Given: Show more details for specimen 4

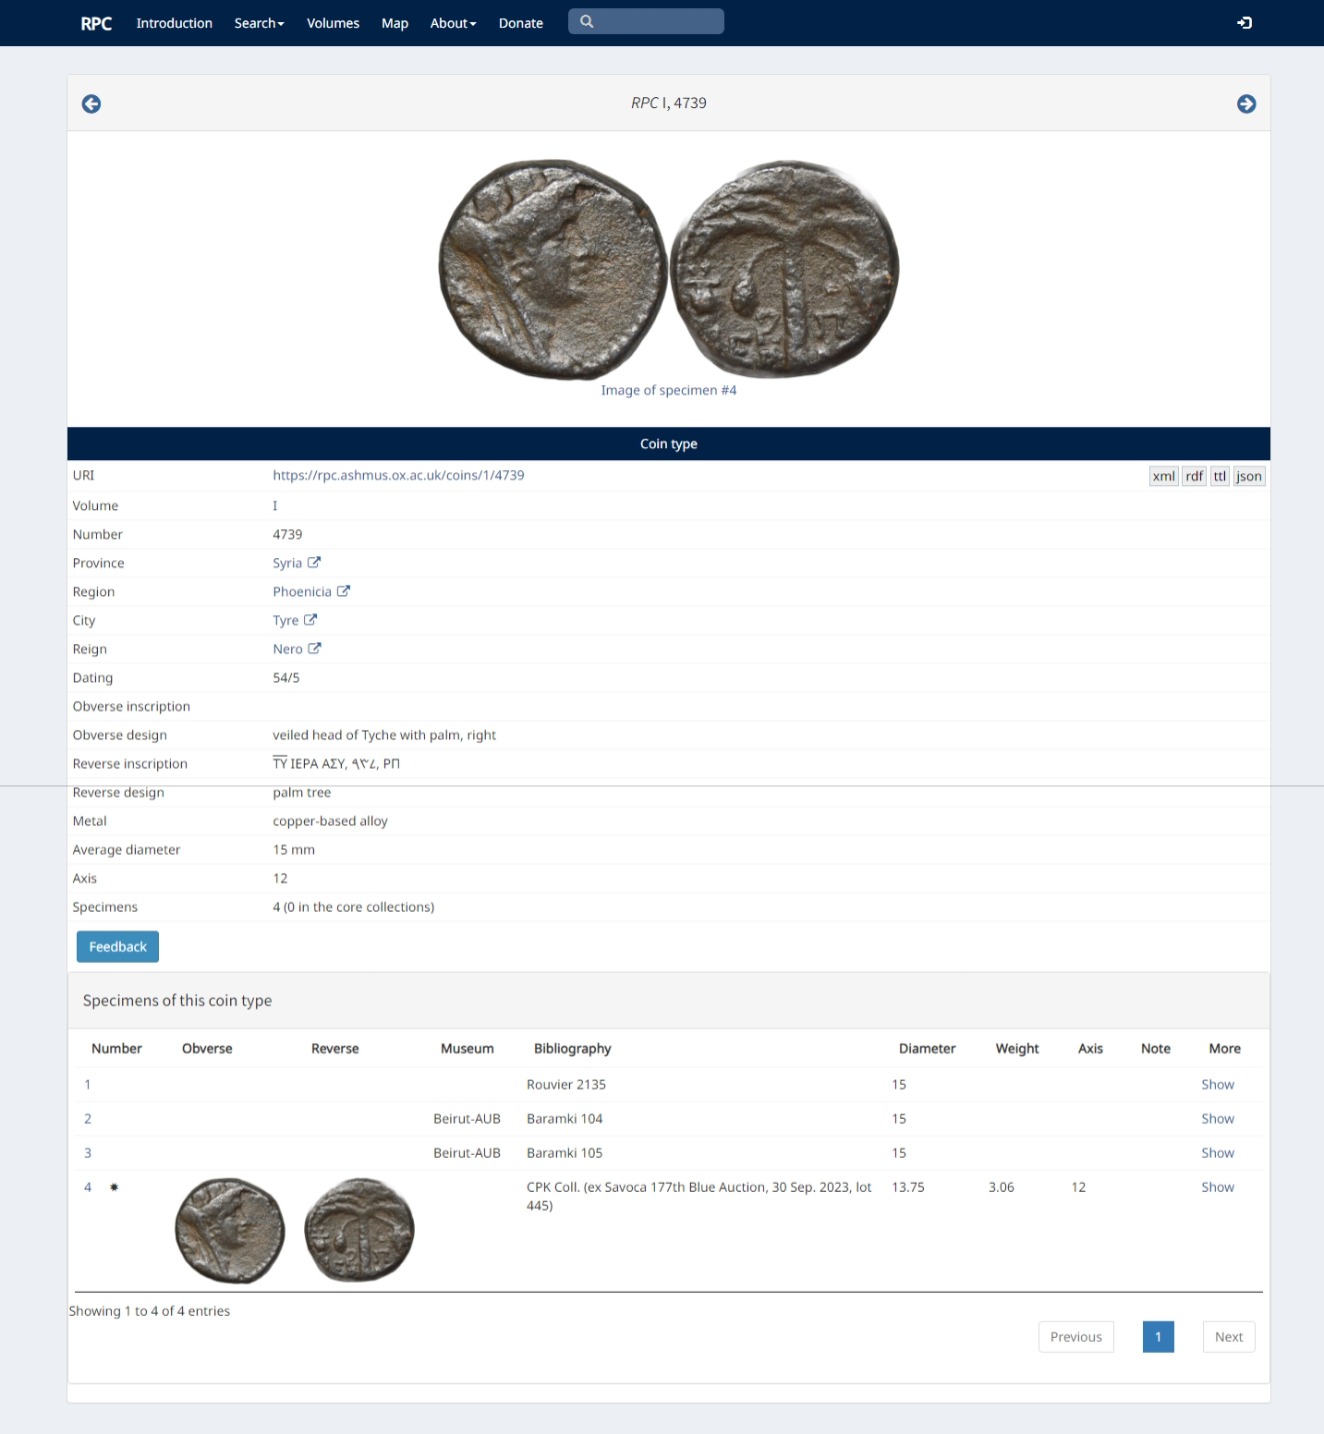Looking at the screenshot, I should (1217, 1187).
